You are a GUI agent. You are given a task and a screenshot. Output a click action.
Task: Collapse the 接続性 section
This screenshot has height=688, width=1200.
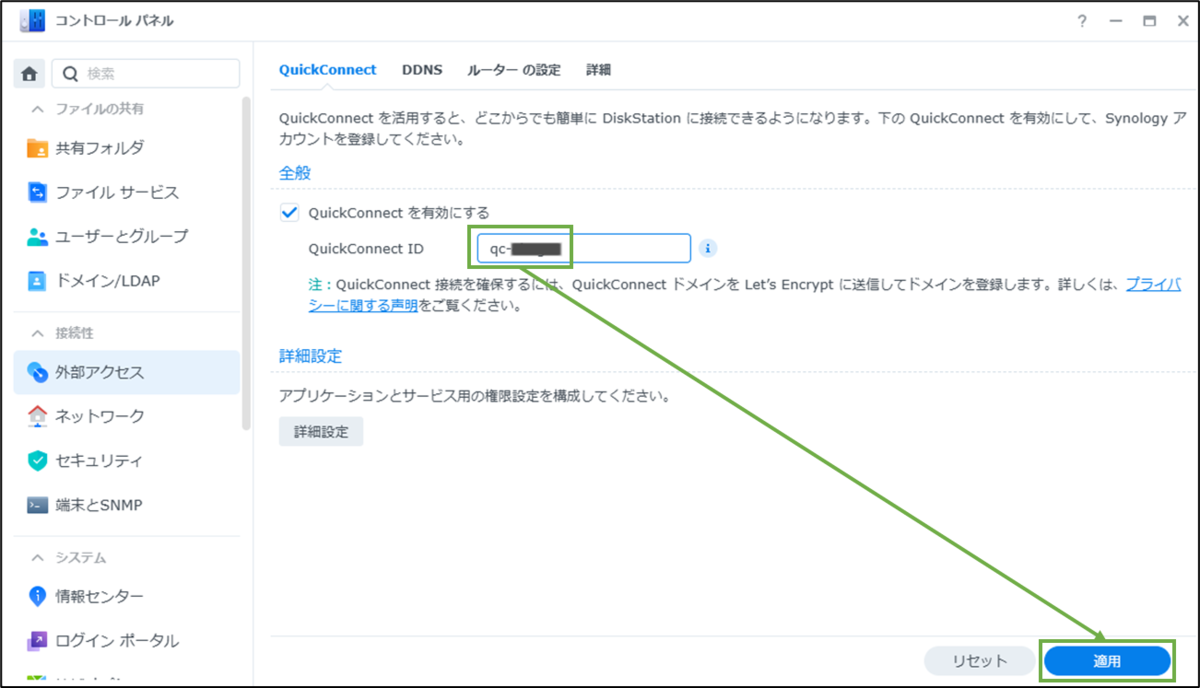coord(39,333)
